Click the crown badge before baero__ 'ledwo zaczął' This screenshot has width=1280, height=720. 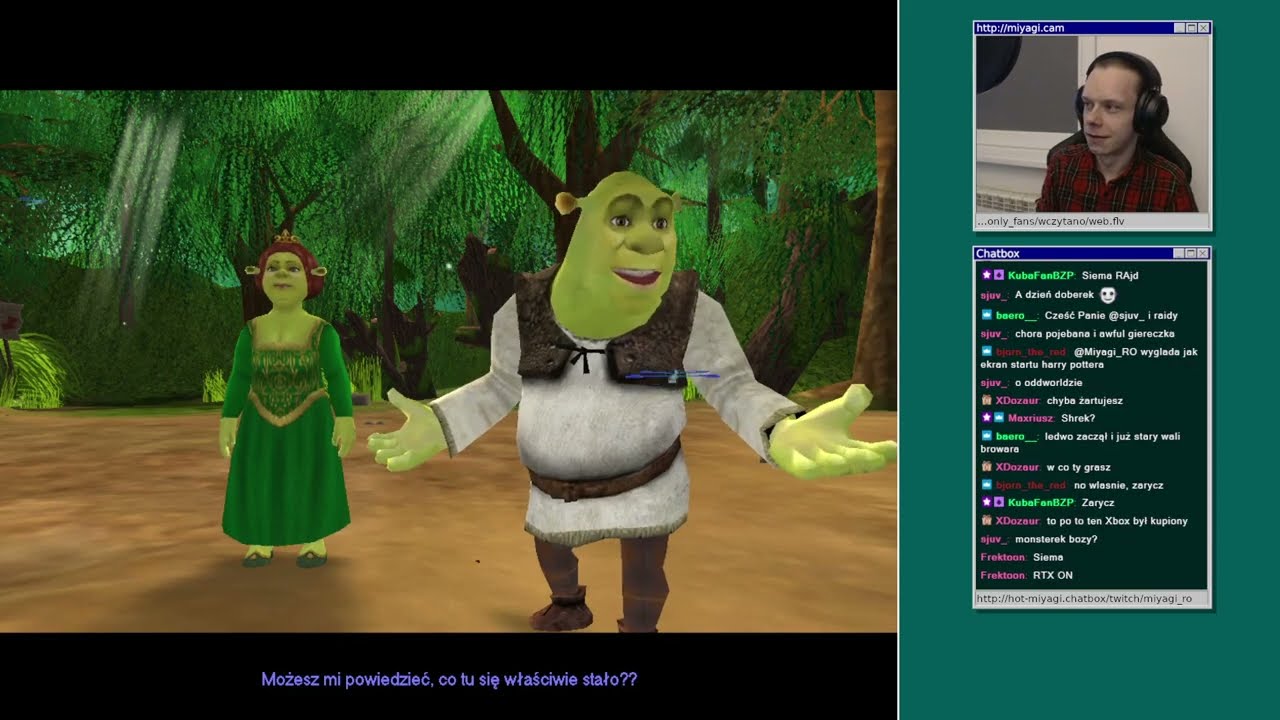coord(986,436)
